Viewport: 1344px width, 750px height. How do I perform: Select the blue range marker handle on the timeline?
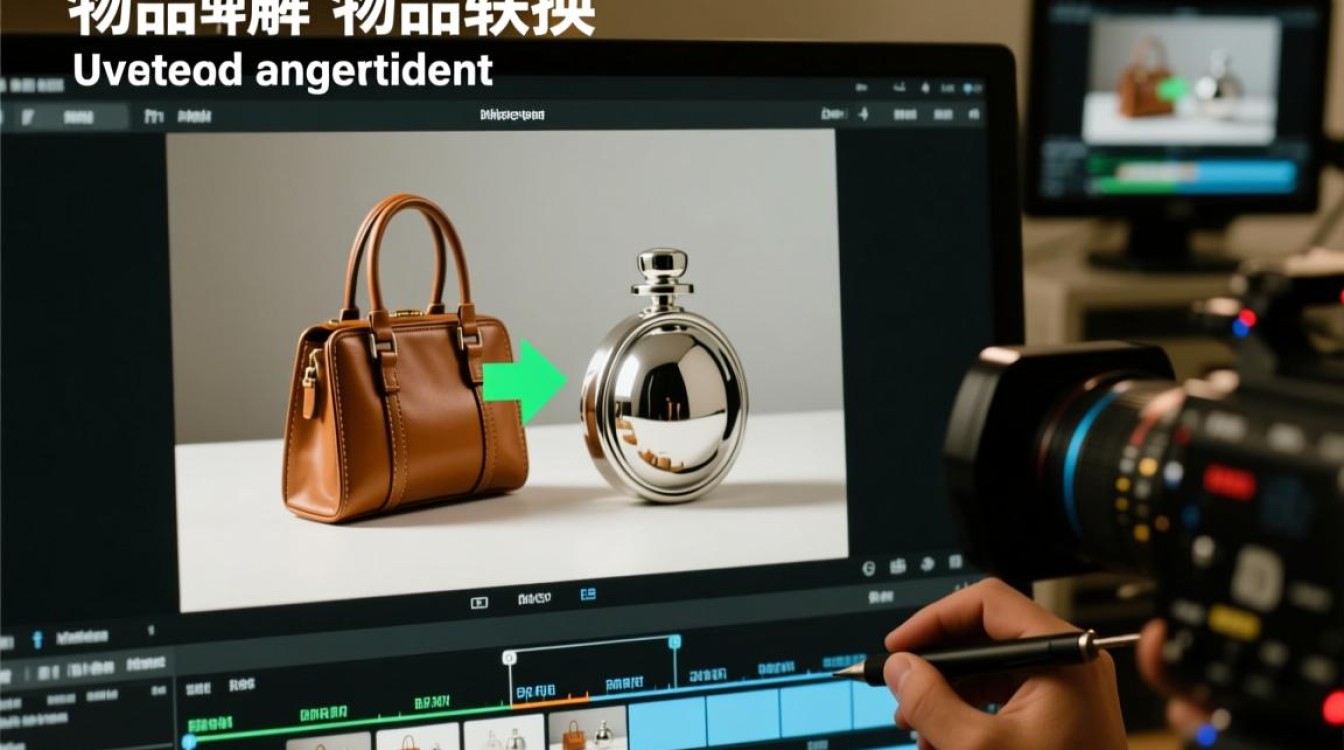pyautogui.click(x=675, y=641)
